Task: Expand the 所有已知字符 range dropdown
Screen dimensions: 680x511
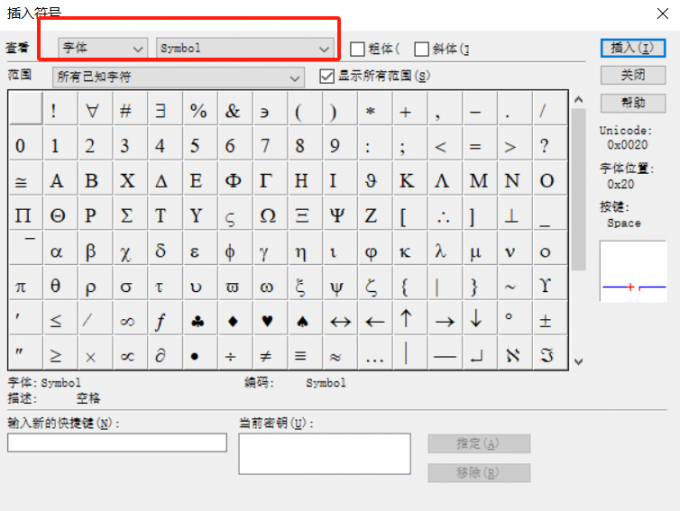Action: coord(179,77)
